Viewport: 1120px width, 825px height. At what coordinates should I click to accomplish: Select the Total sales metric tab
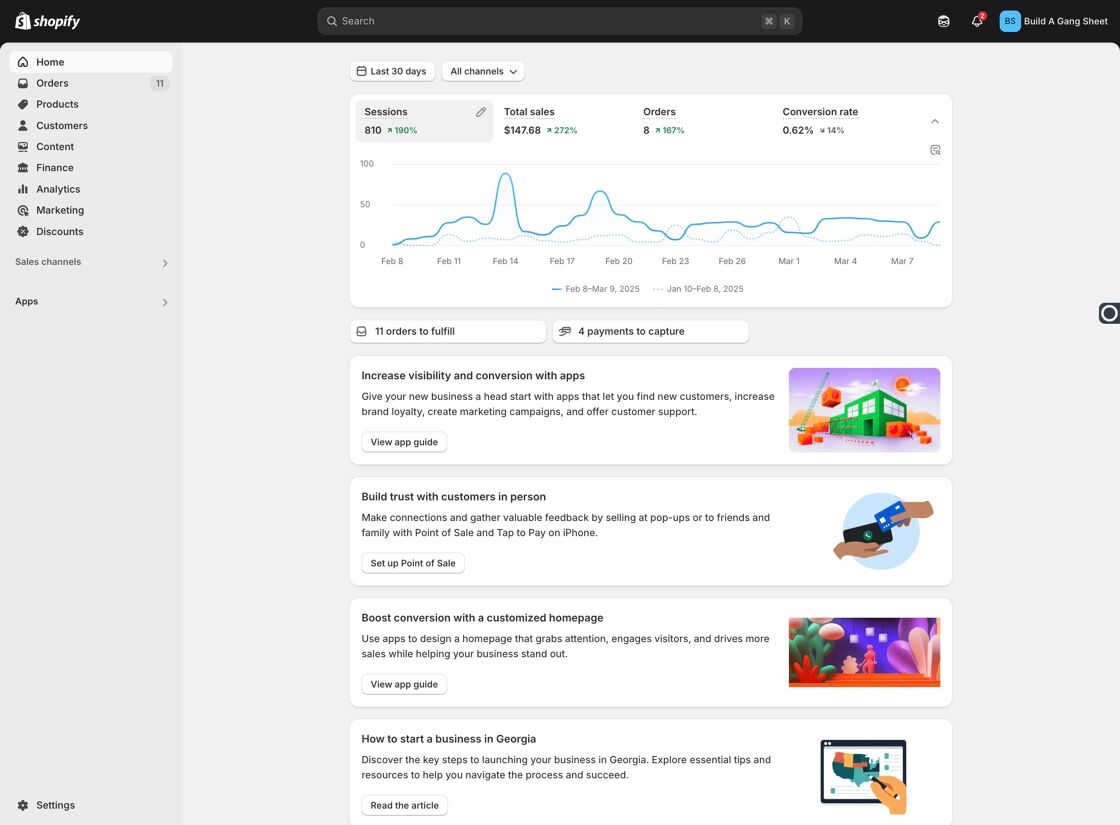[564, 121]
